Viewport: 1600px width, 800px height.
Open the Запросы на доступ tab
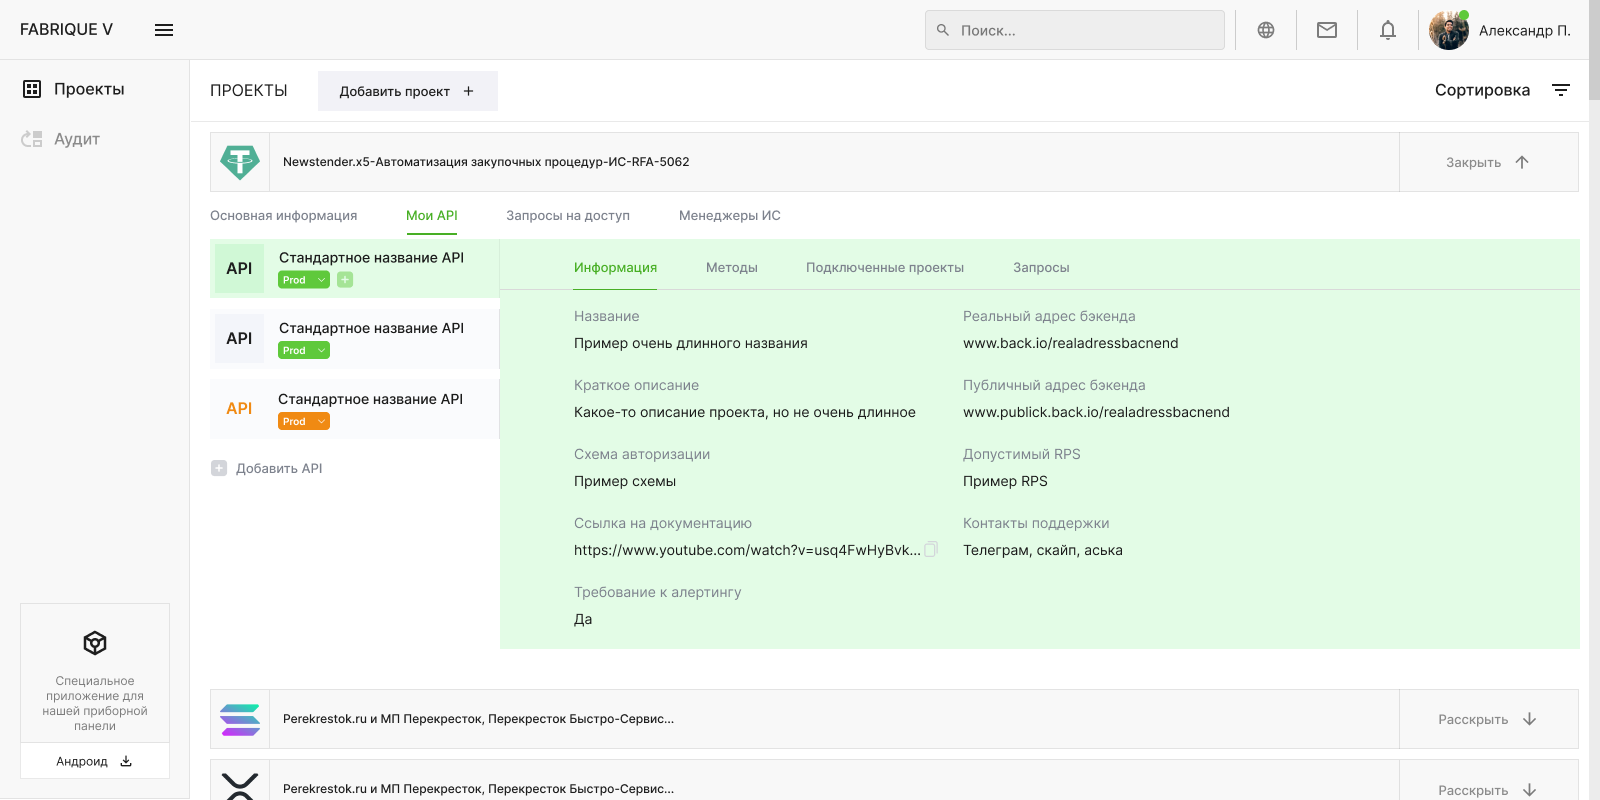pyautogui.click(x=568, y=216)
